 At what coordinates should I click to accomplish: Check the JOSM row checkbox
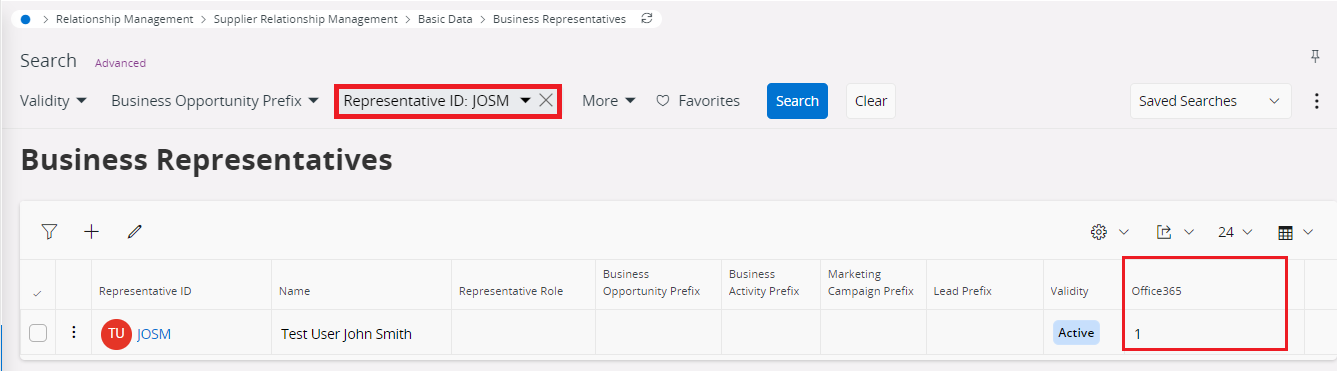coord(38,334)
